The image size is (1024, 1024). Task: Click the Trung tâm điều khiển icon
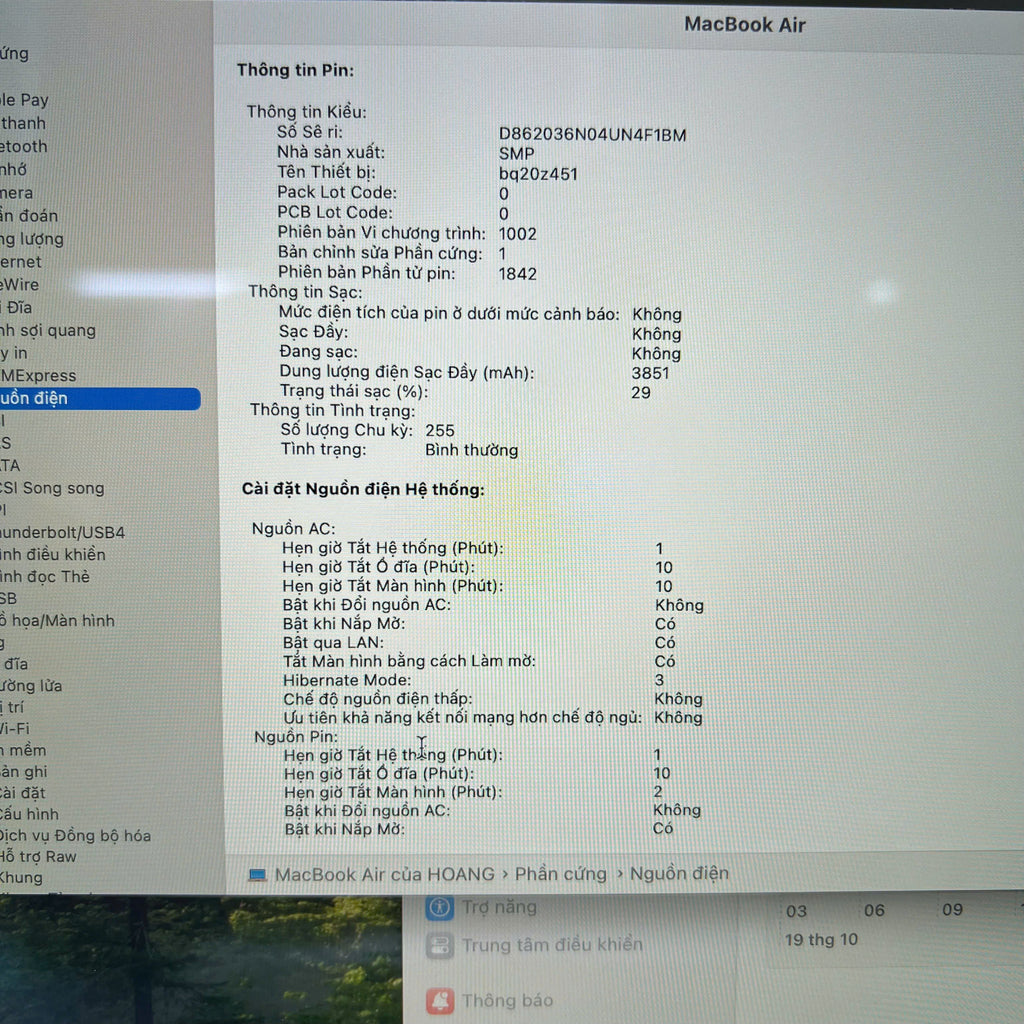click(x=439, y=945)
